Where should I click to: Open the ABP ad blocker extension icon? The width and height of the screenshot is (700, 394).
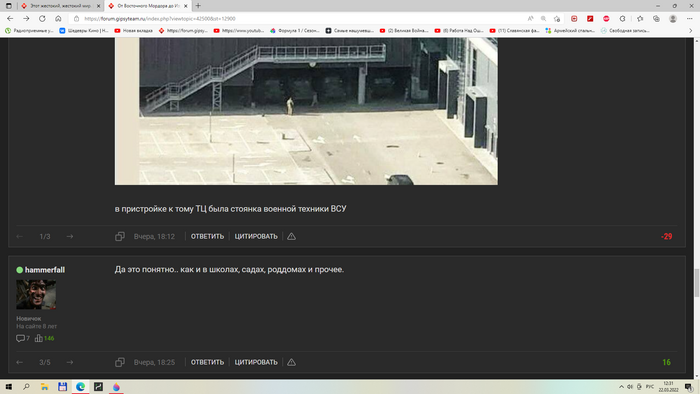[606, 19]
